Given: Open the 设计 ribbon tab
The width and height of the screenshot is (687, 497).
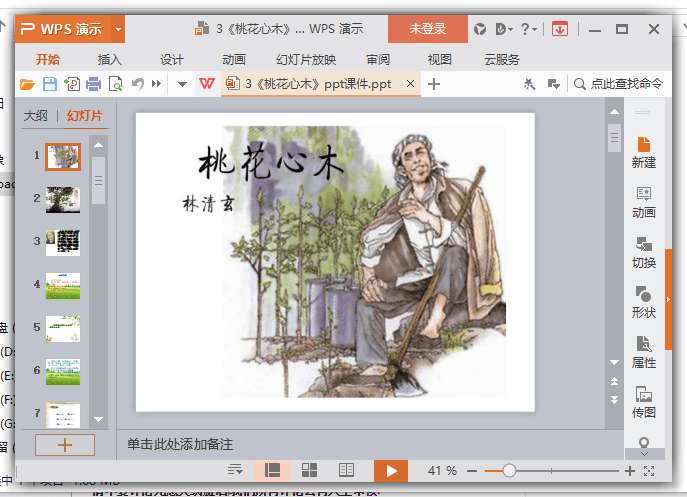Looking at the screenshot, I should [171, 59].
